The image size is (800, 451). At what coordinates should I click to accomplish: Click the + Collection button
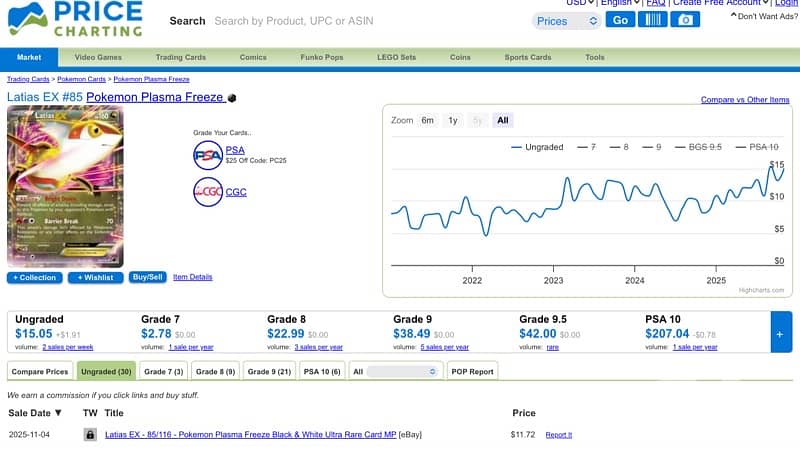click(35, 277)
